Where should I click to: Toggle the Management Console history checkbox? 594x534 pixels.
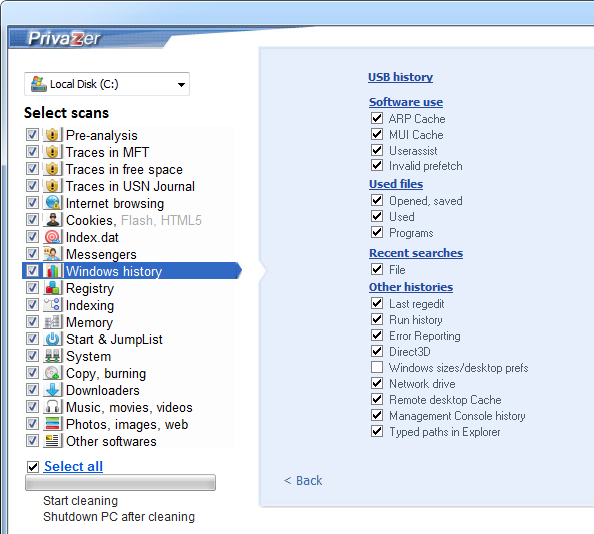377,415
